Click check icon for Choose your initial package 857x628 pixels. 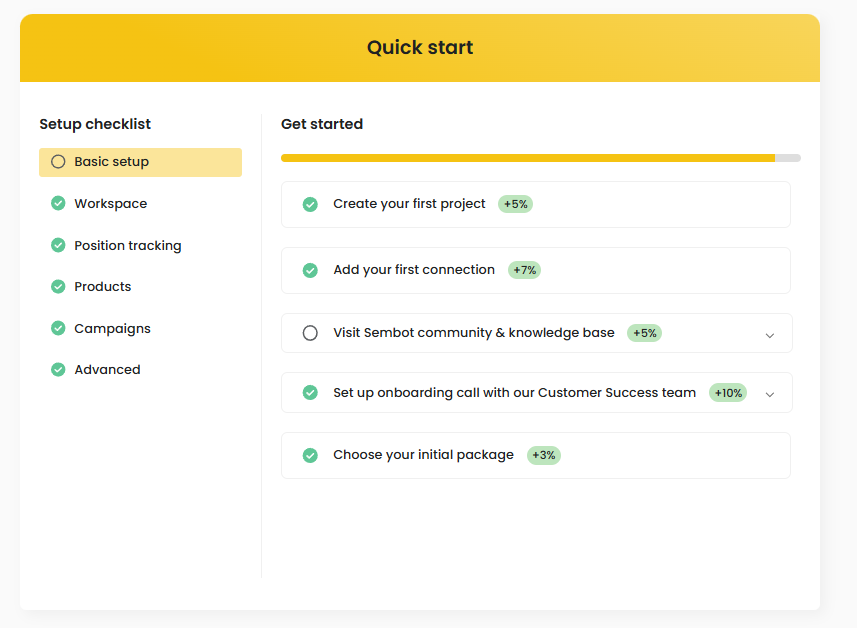310,455
